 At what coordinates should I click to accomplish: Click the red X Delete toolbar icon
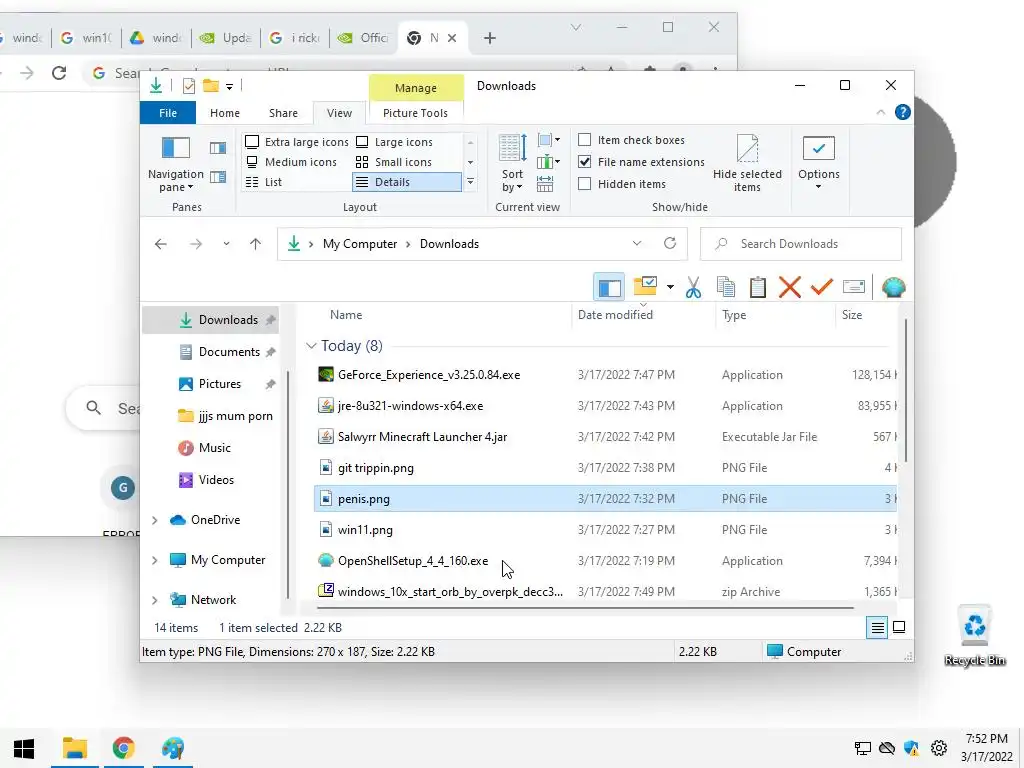point(790,287)
